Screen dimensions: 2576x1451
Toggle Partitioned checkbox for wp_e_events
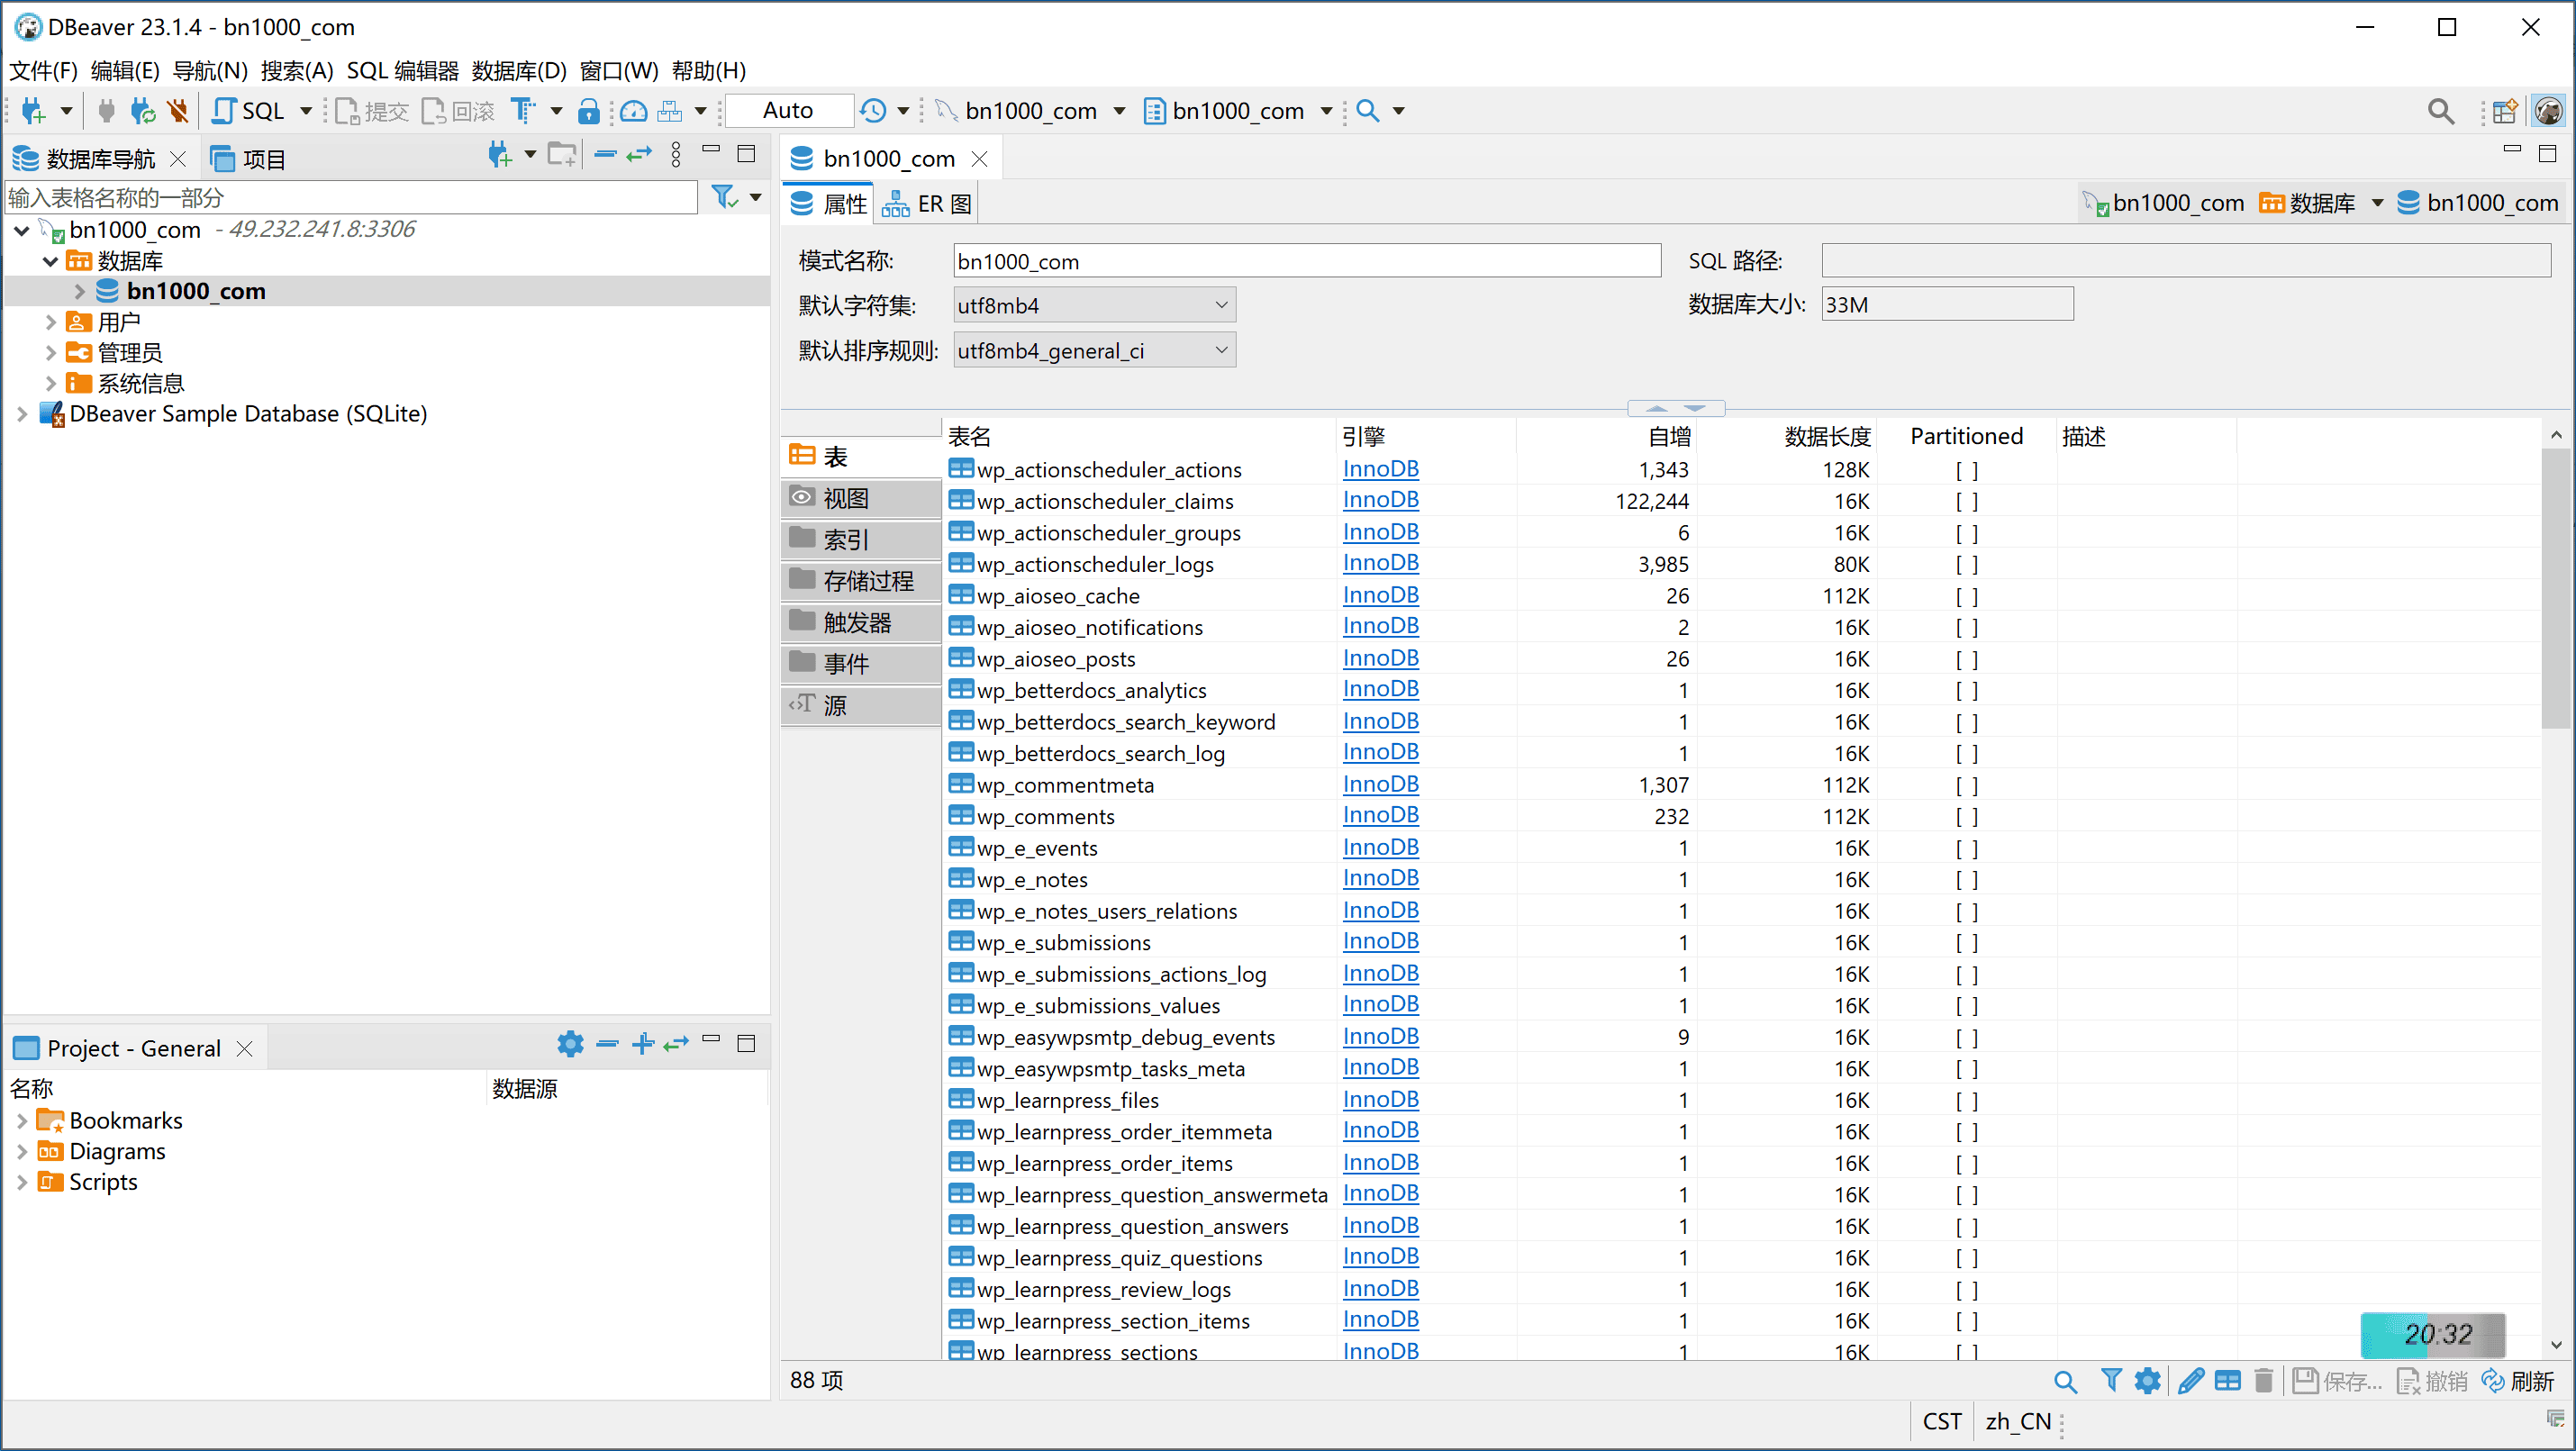(1966, 849)
